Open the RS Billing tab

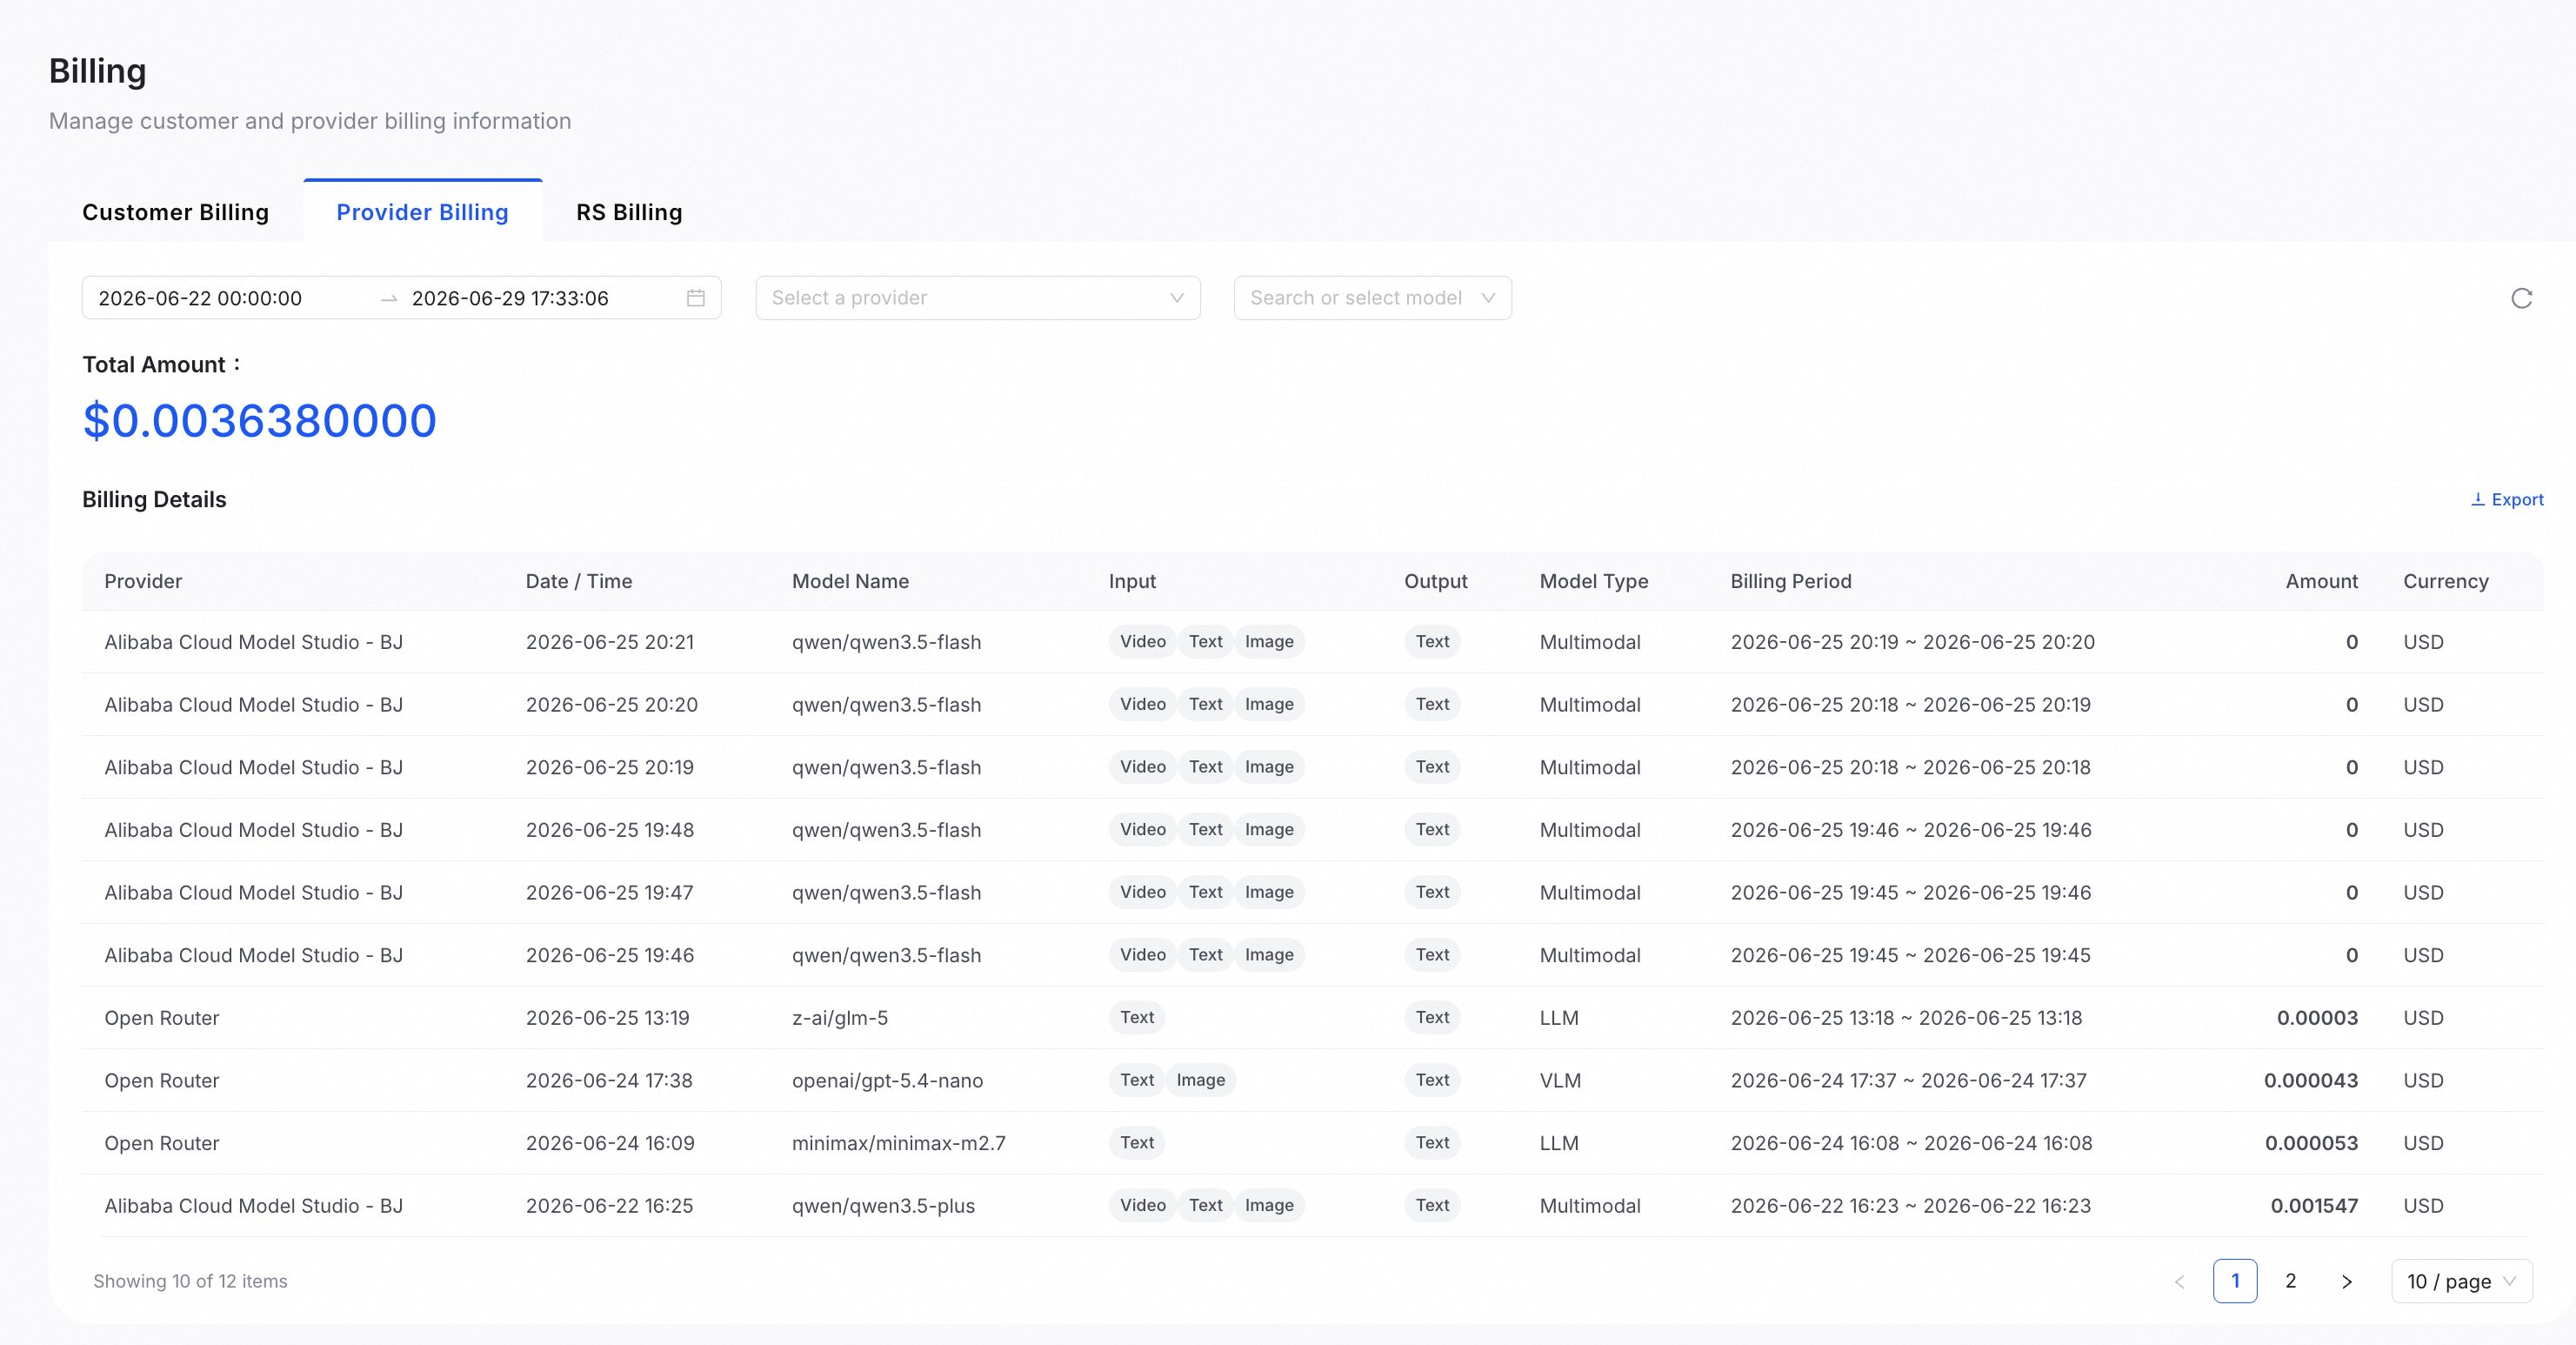pos(629,212)
